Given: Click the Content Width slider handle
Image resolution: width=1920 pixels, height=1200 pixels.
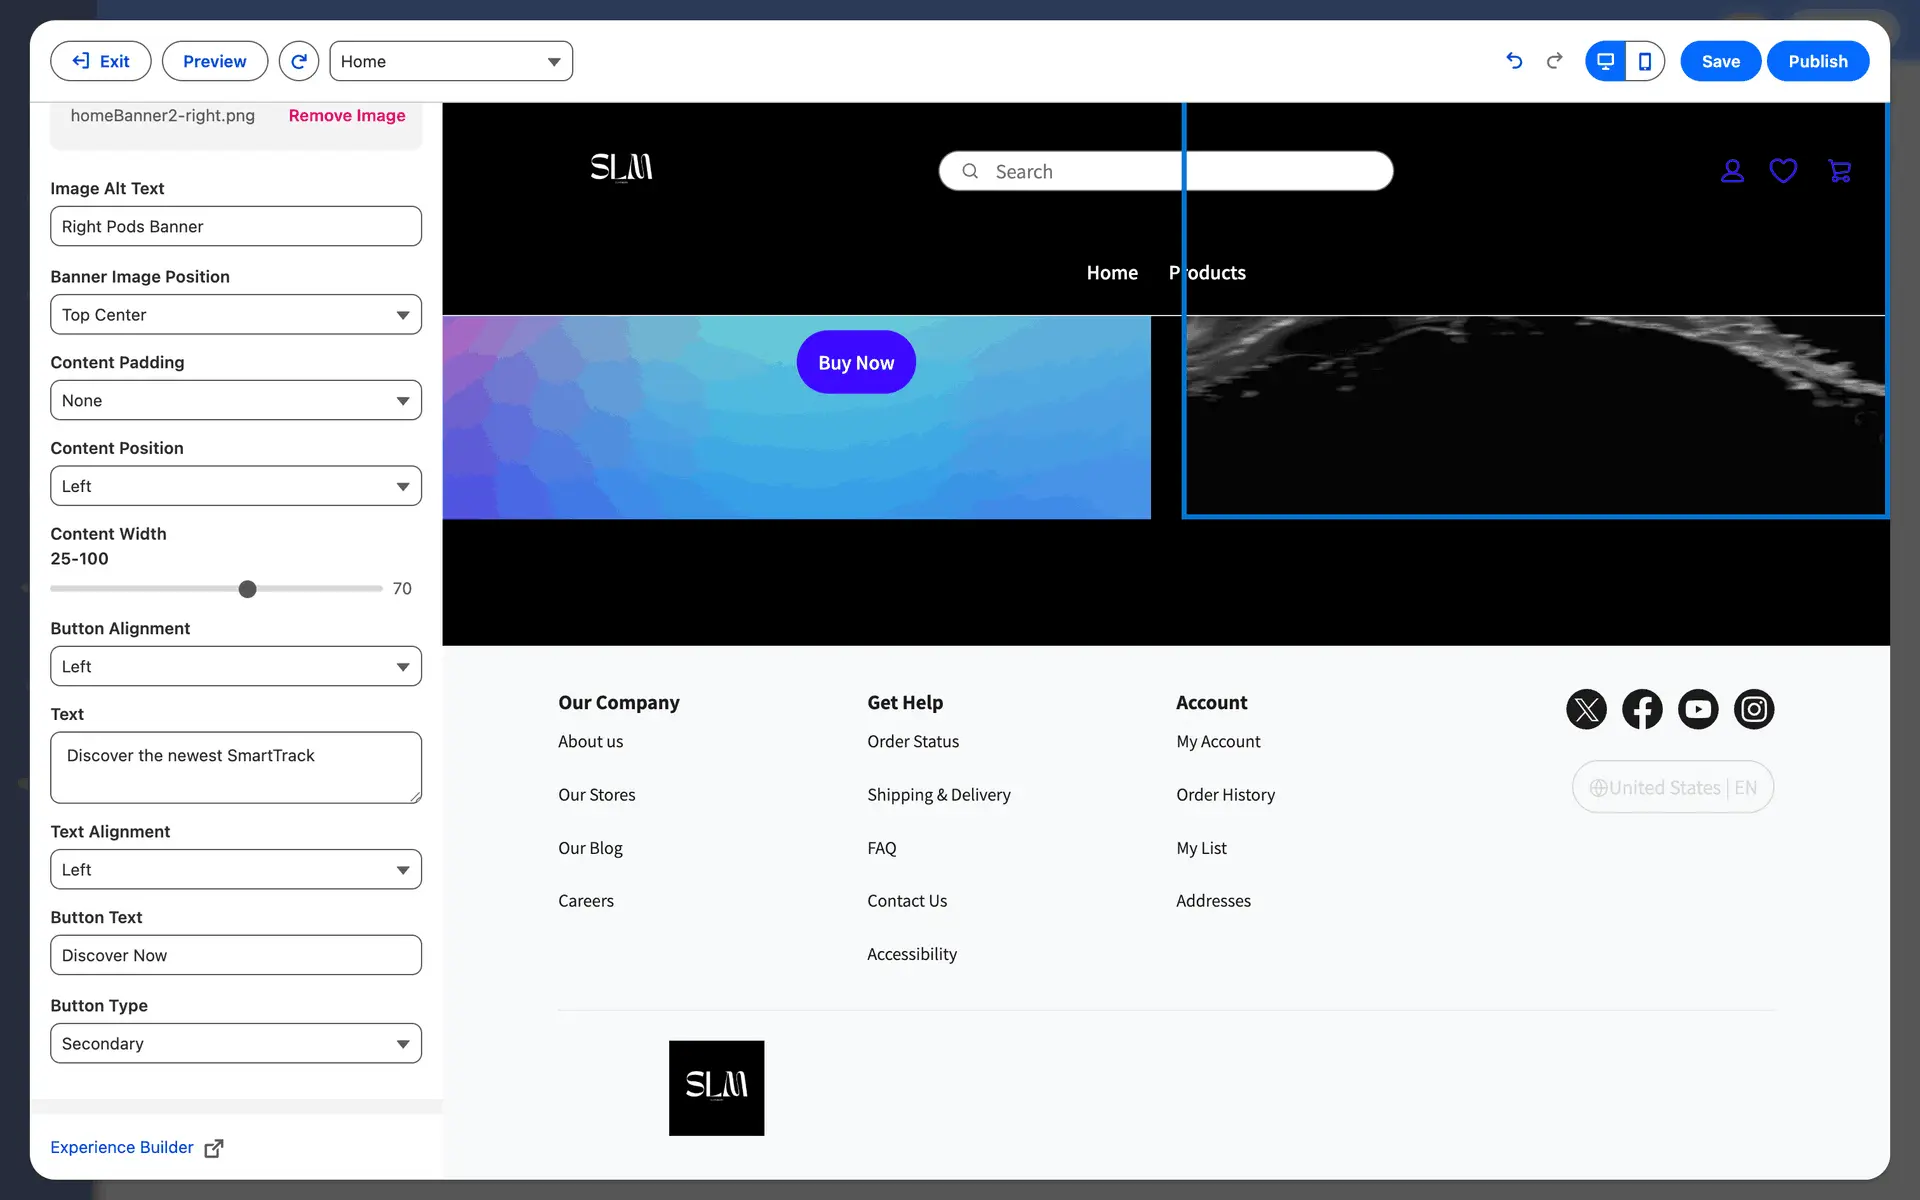Looking at the screenshot, I should 248,589.
